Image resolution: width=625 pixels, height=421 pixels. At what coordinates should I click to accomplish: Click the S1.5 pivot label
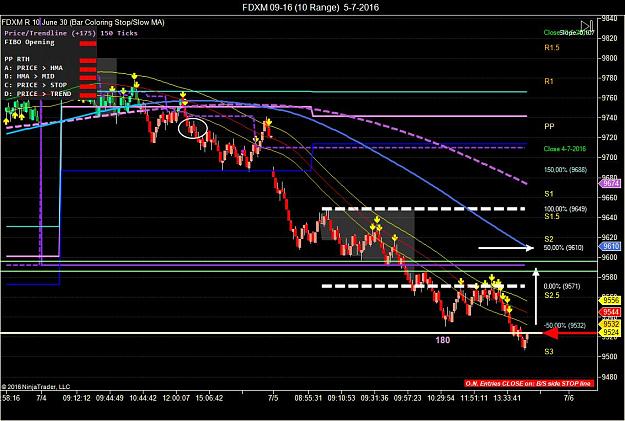point(552,216)
